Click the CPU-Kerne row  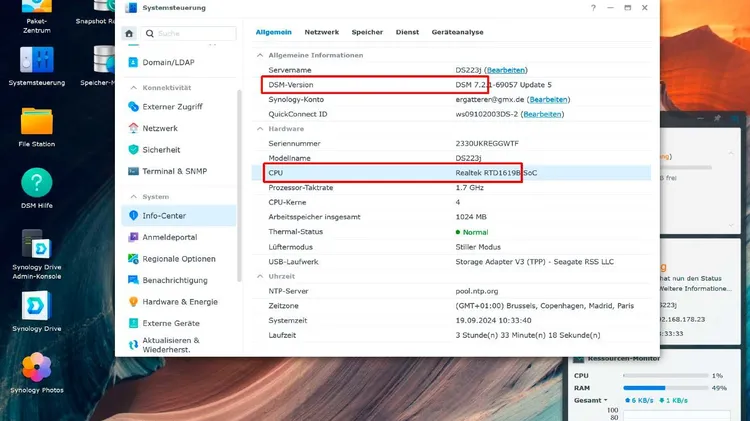pyautogui.click(x=451, y=202)
